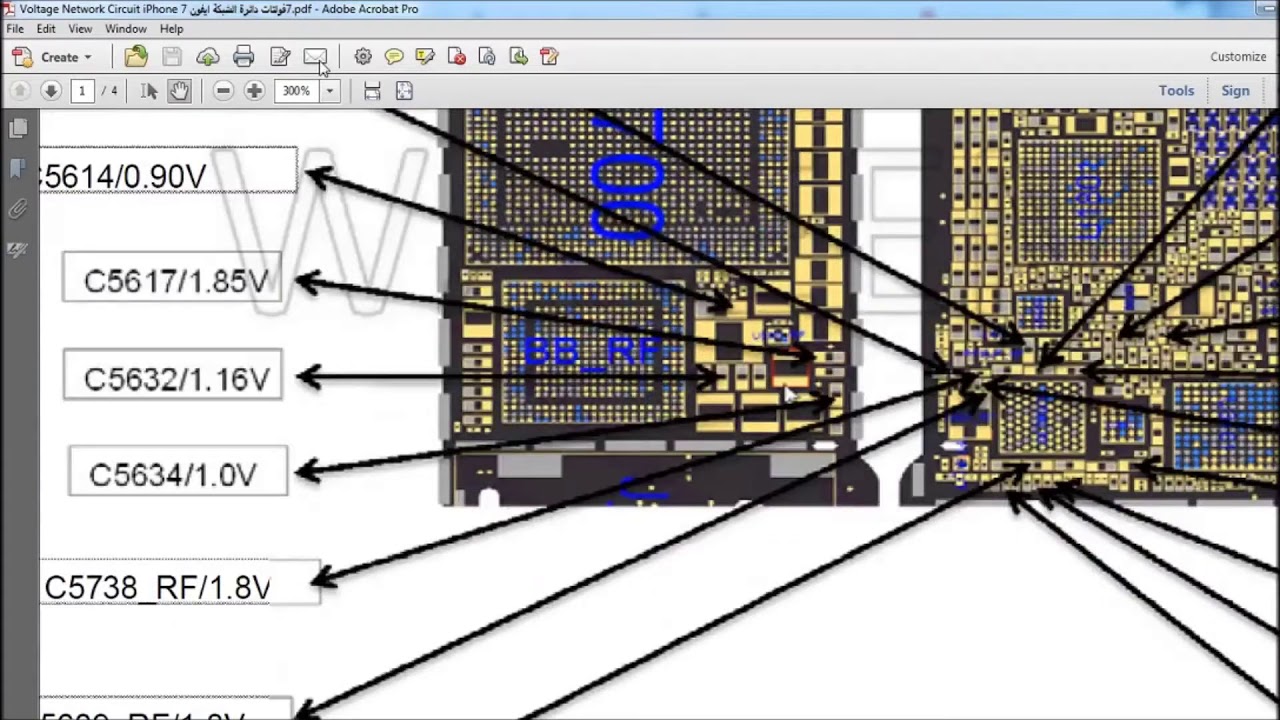1280x720 pixels.
Task: Click the cloud upload icon
Action: pos(208,57)
